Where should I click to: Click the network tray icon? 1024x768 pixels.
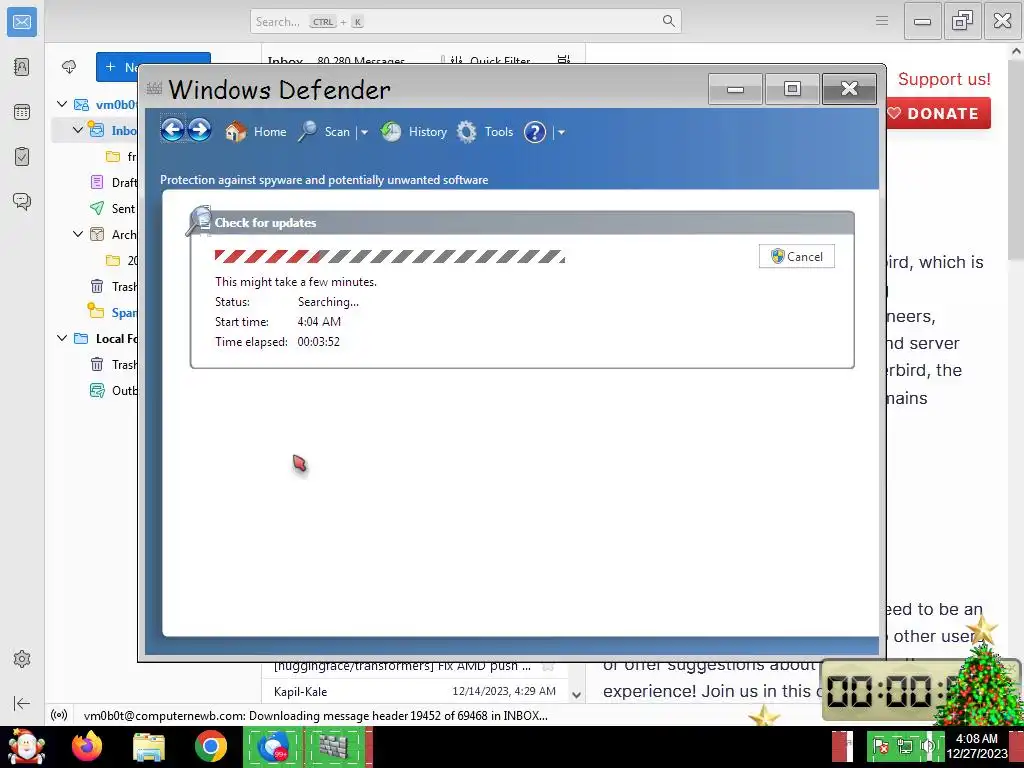coord(905,746)
